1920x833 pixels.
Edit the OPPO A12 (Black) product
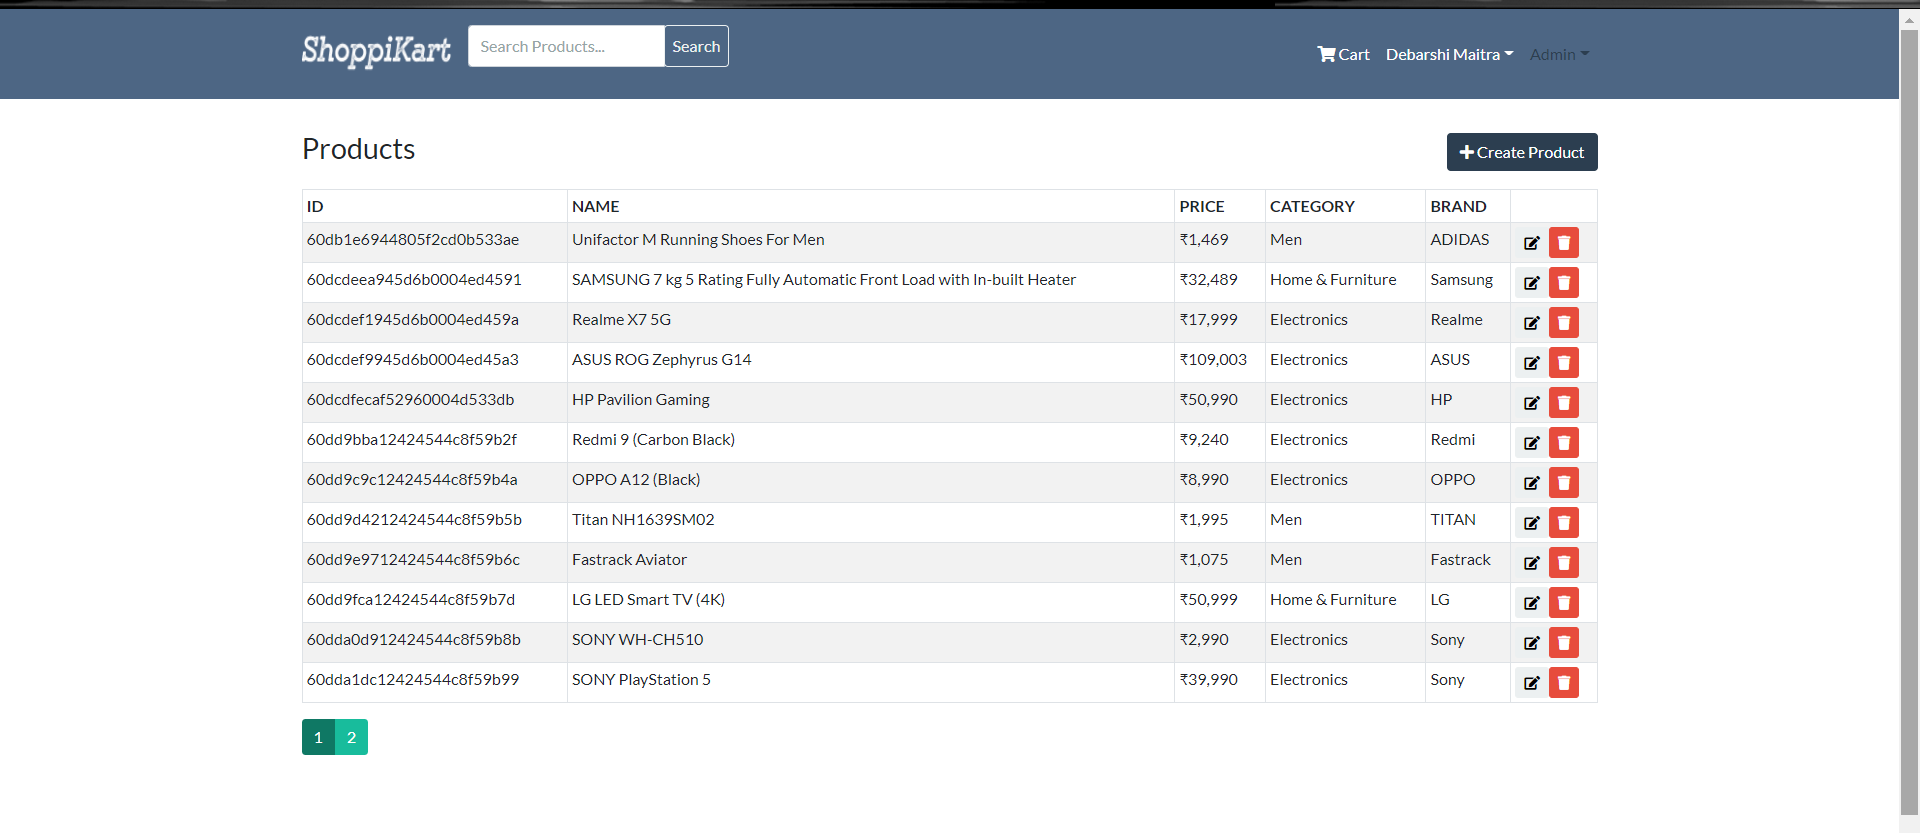point(1531,483)
